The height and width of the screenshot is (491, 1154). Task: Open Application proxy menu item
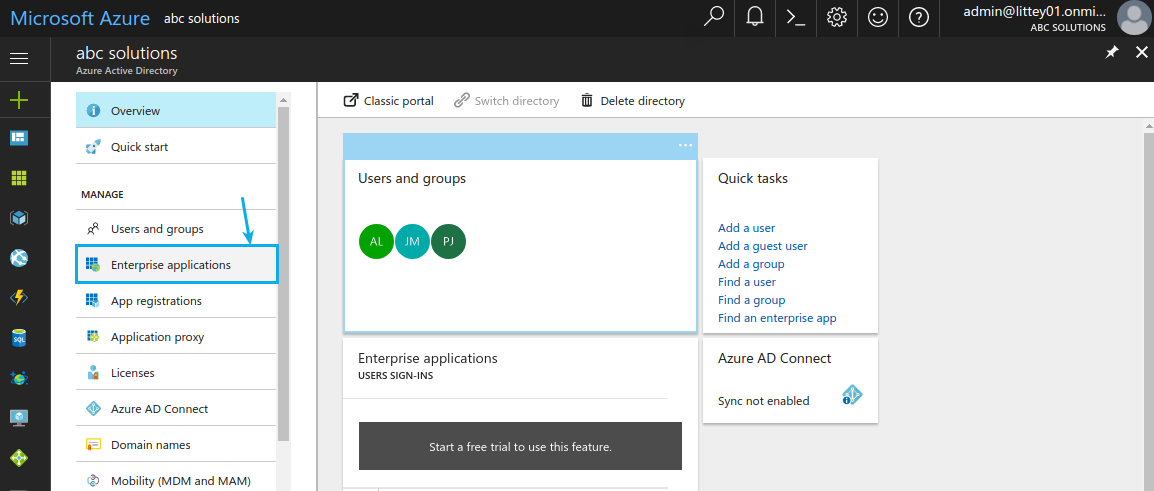click(x=176, y=336)
